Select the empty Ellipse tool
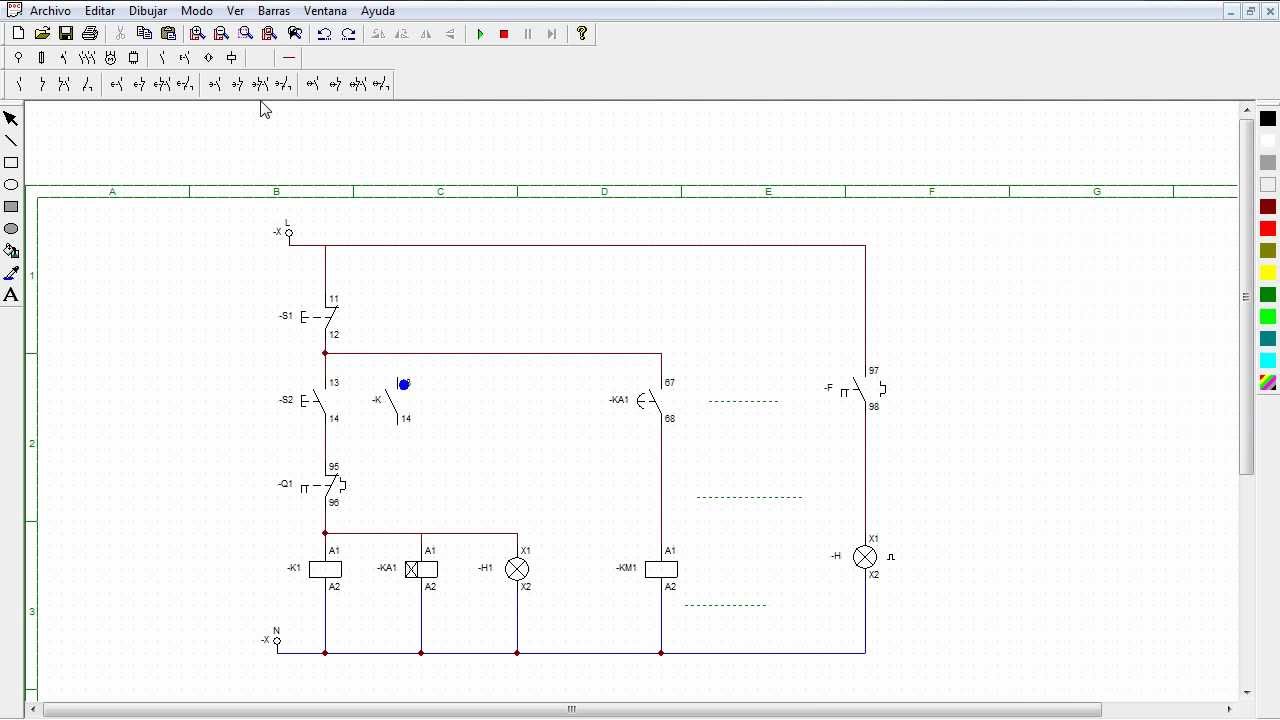 (x=11, y=185)
